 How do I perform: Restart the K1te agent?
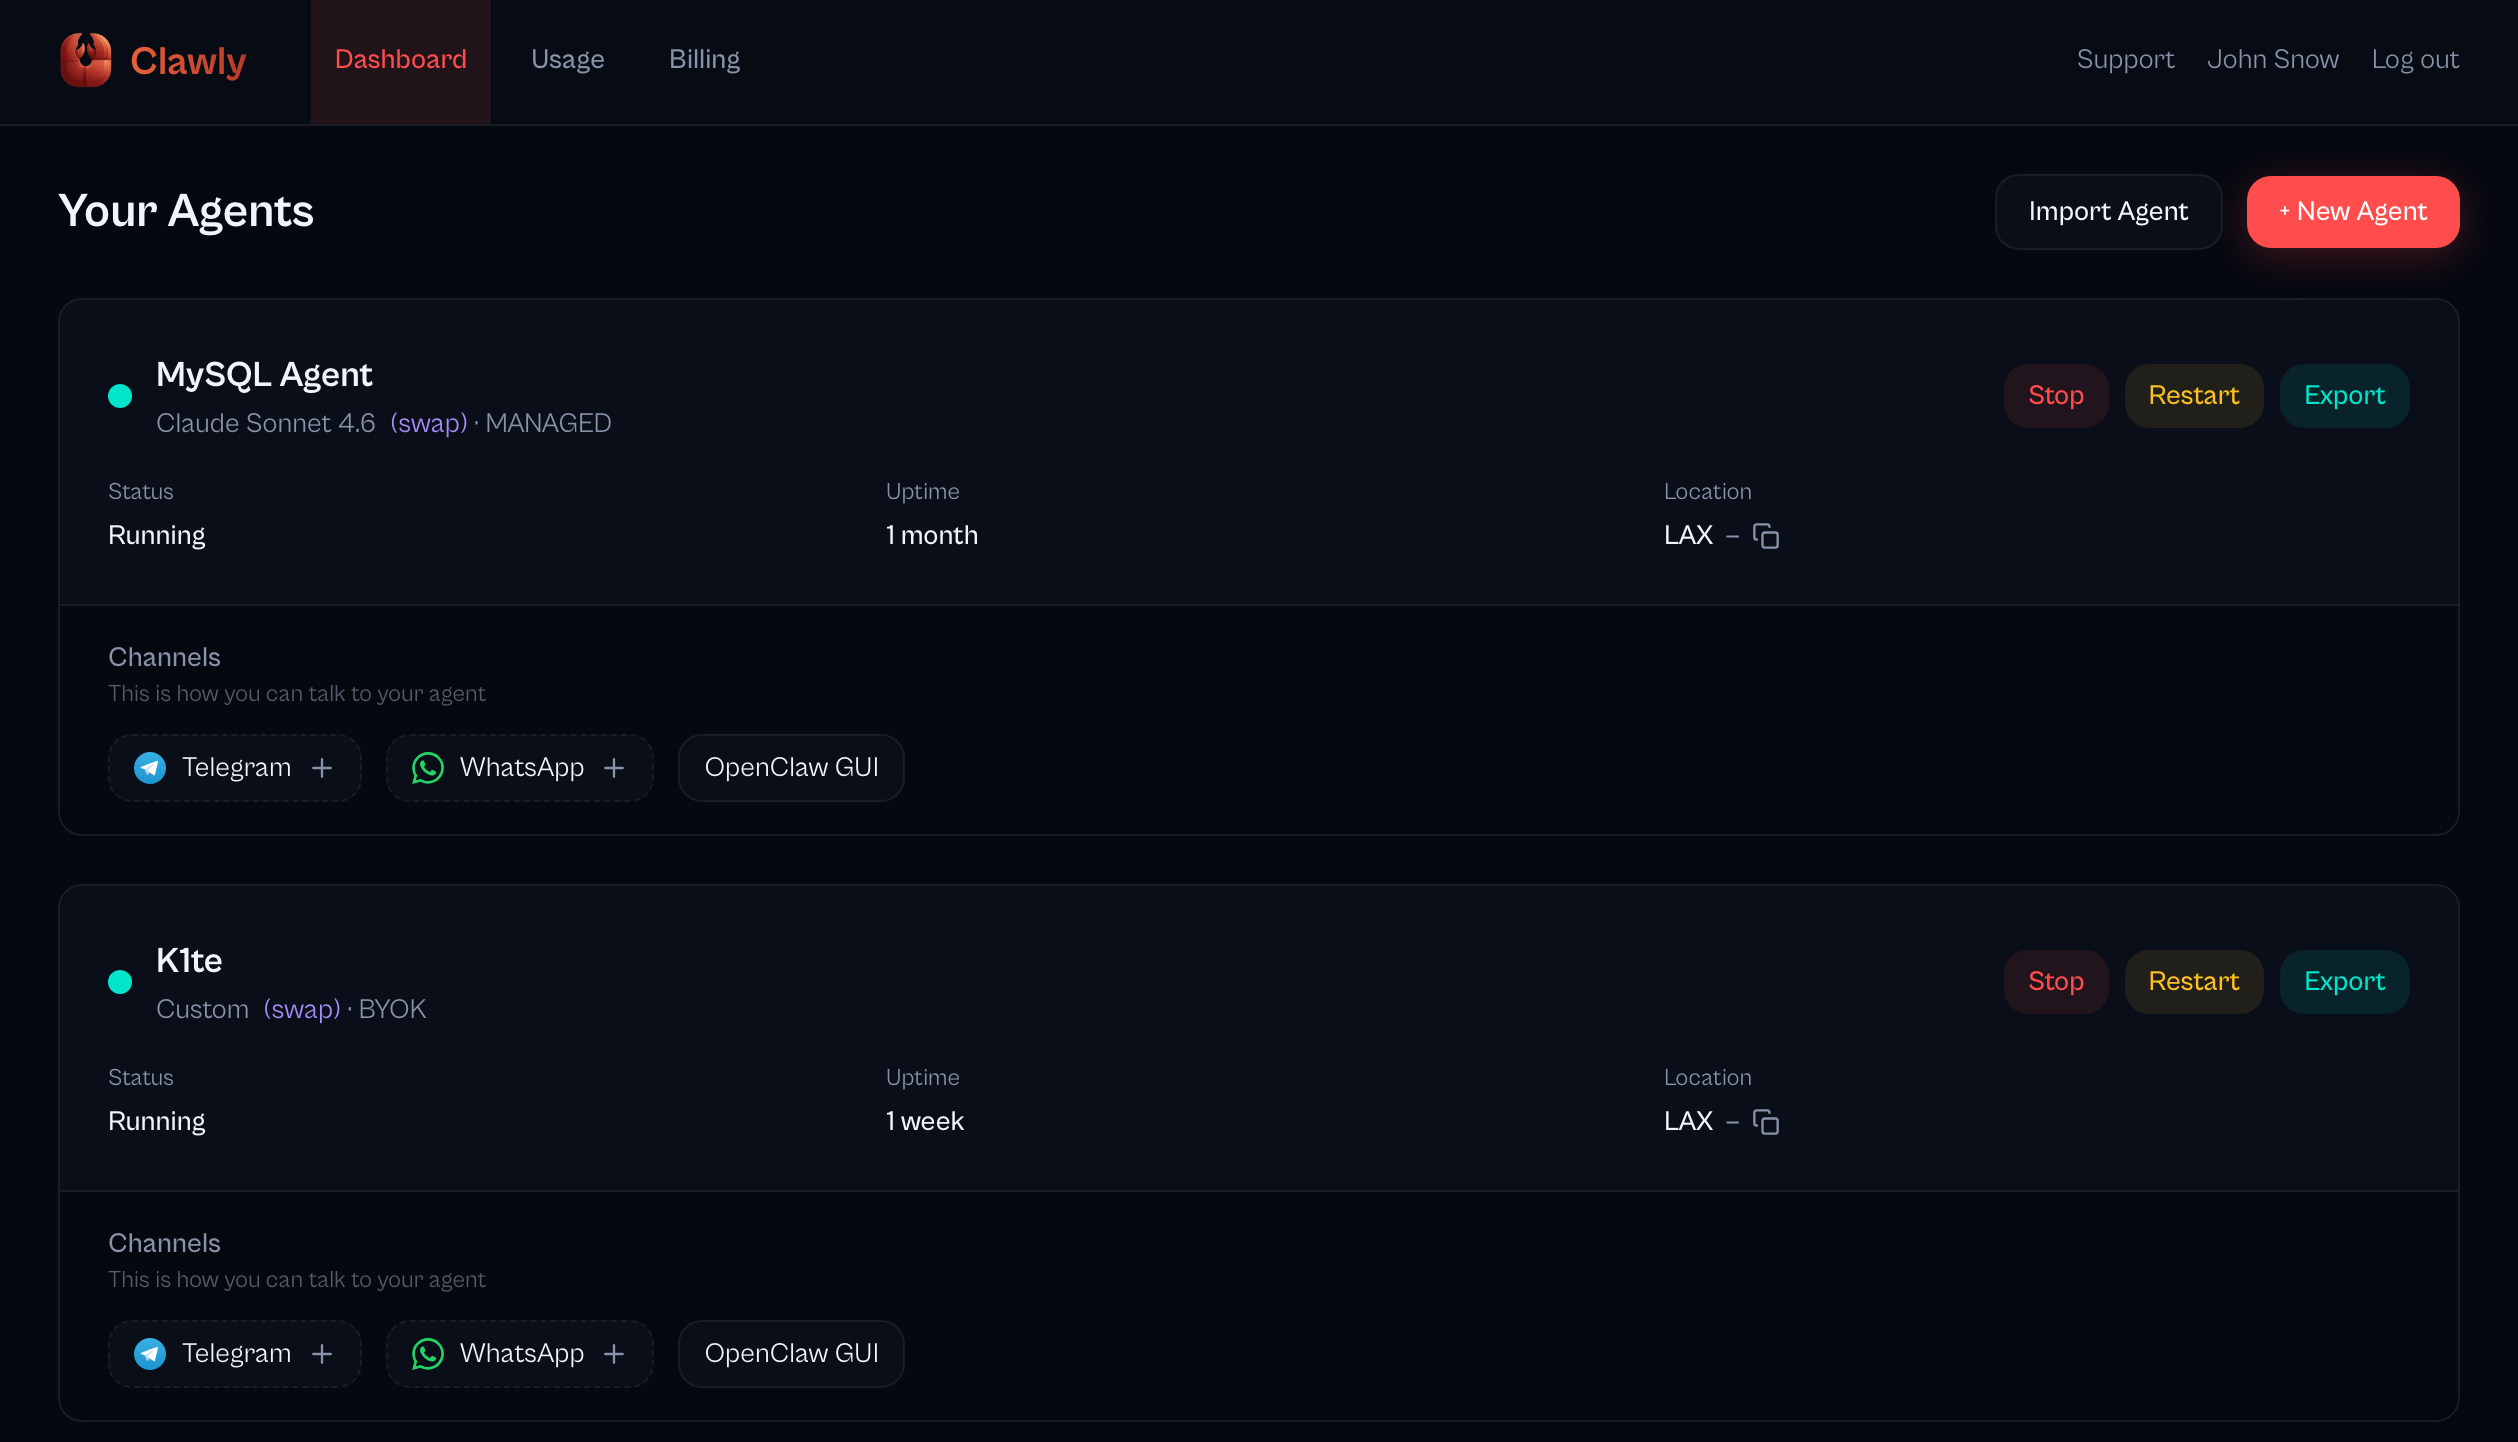(x=2194, y=982)
